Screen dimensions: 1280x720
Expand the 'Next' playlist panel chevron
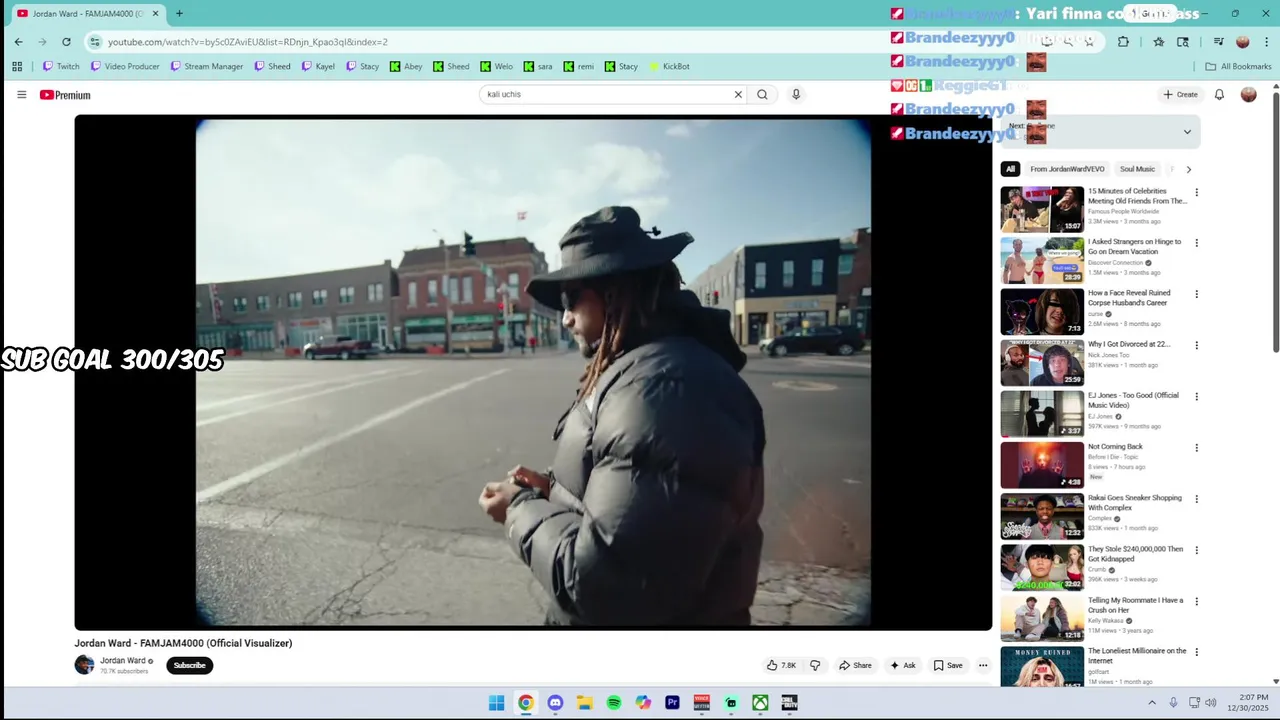pyautogui.click(x=1187, y=132)
